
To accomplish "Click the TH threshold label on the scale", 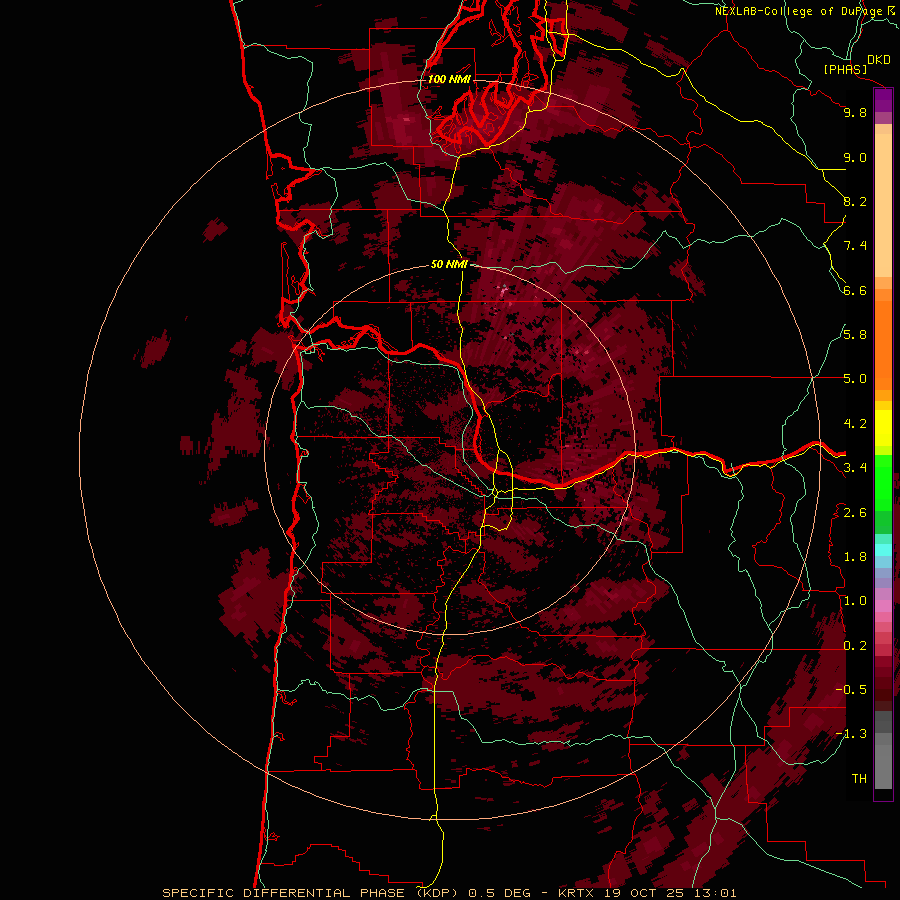I will click(x=859, y=779).
